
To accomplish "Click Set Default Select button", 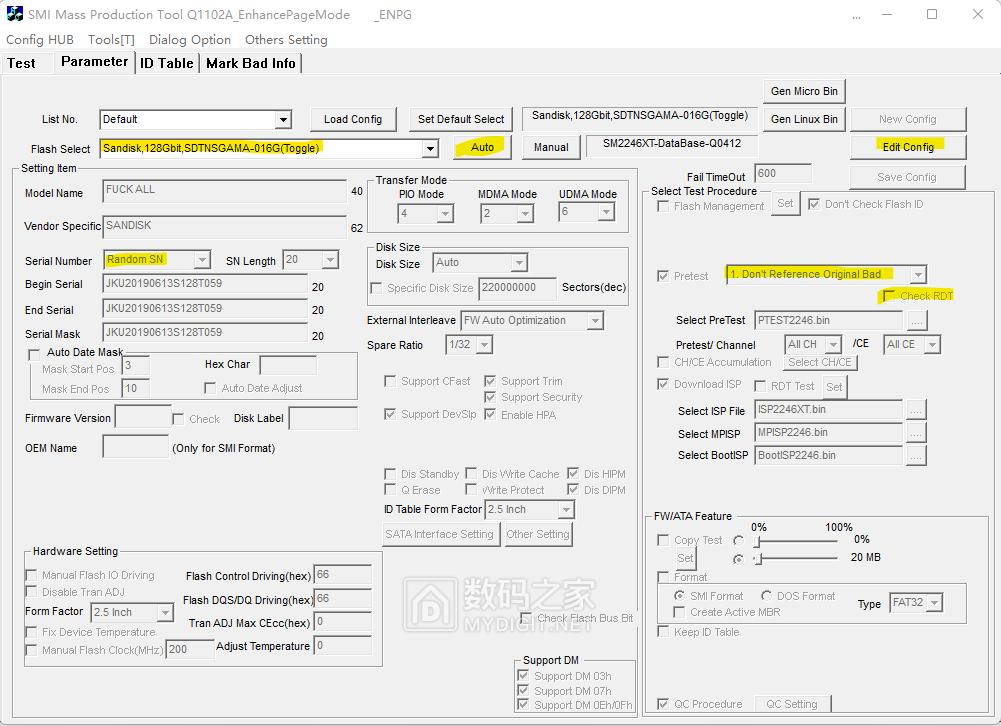I will click(x=461, y=119).
